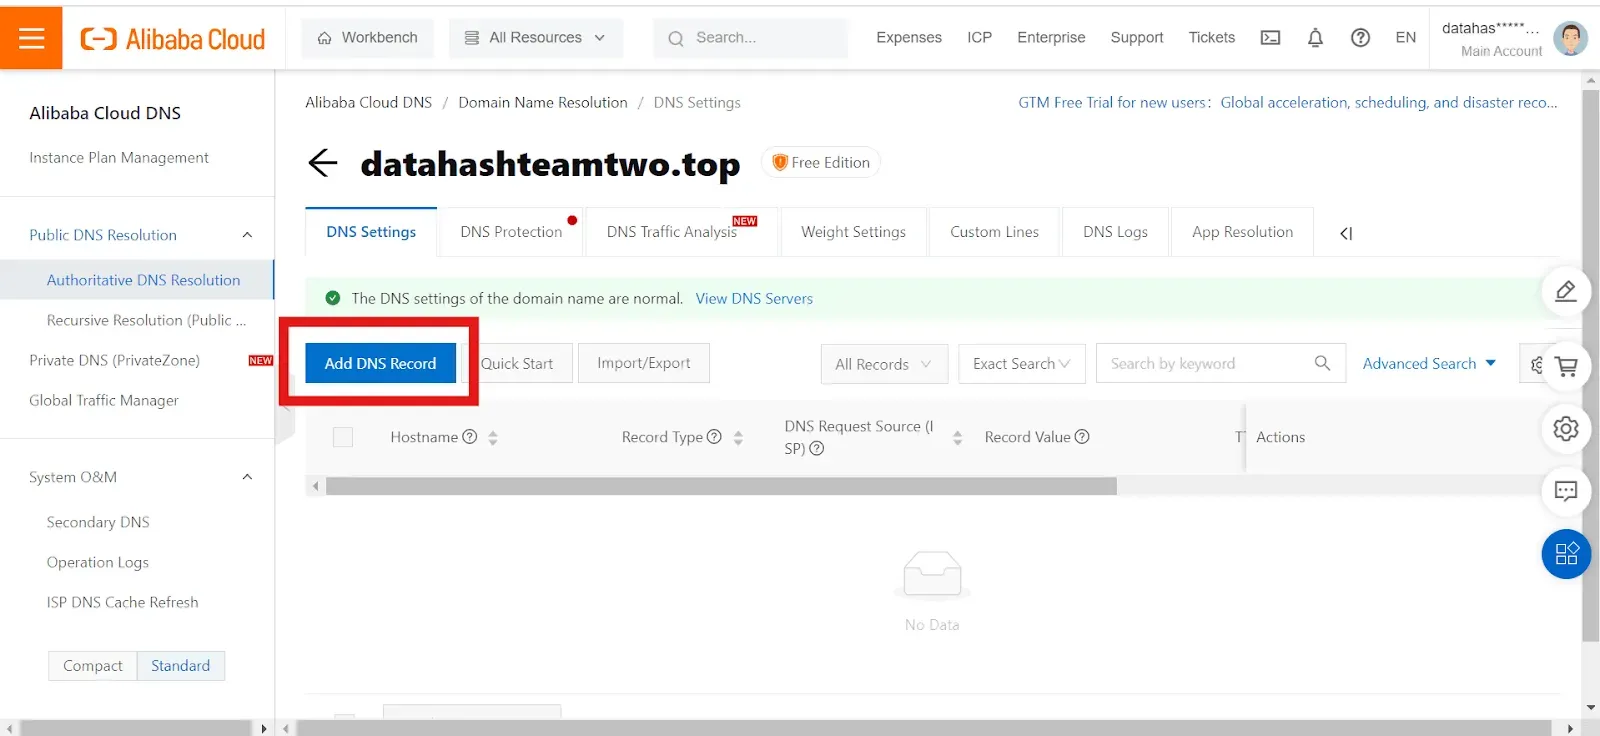Open the All Records filter dropdown
Screen dimensions: 1600x736
[x=883, y=364]
